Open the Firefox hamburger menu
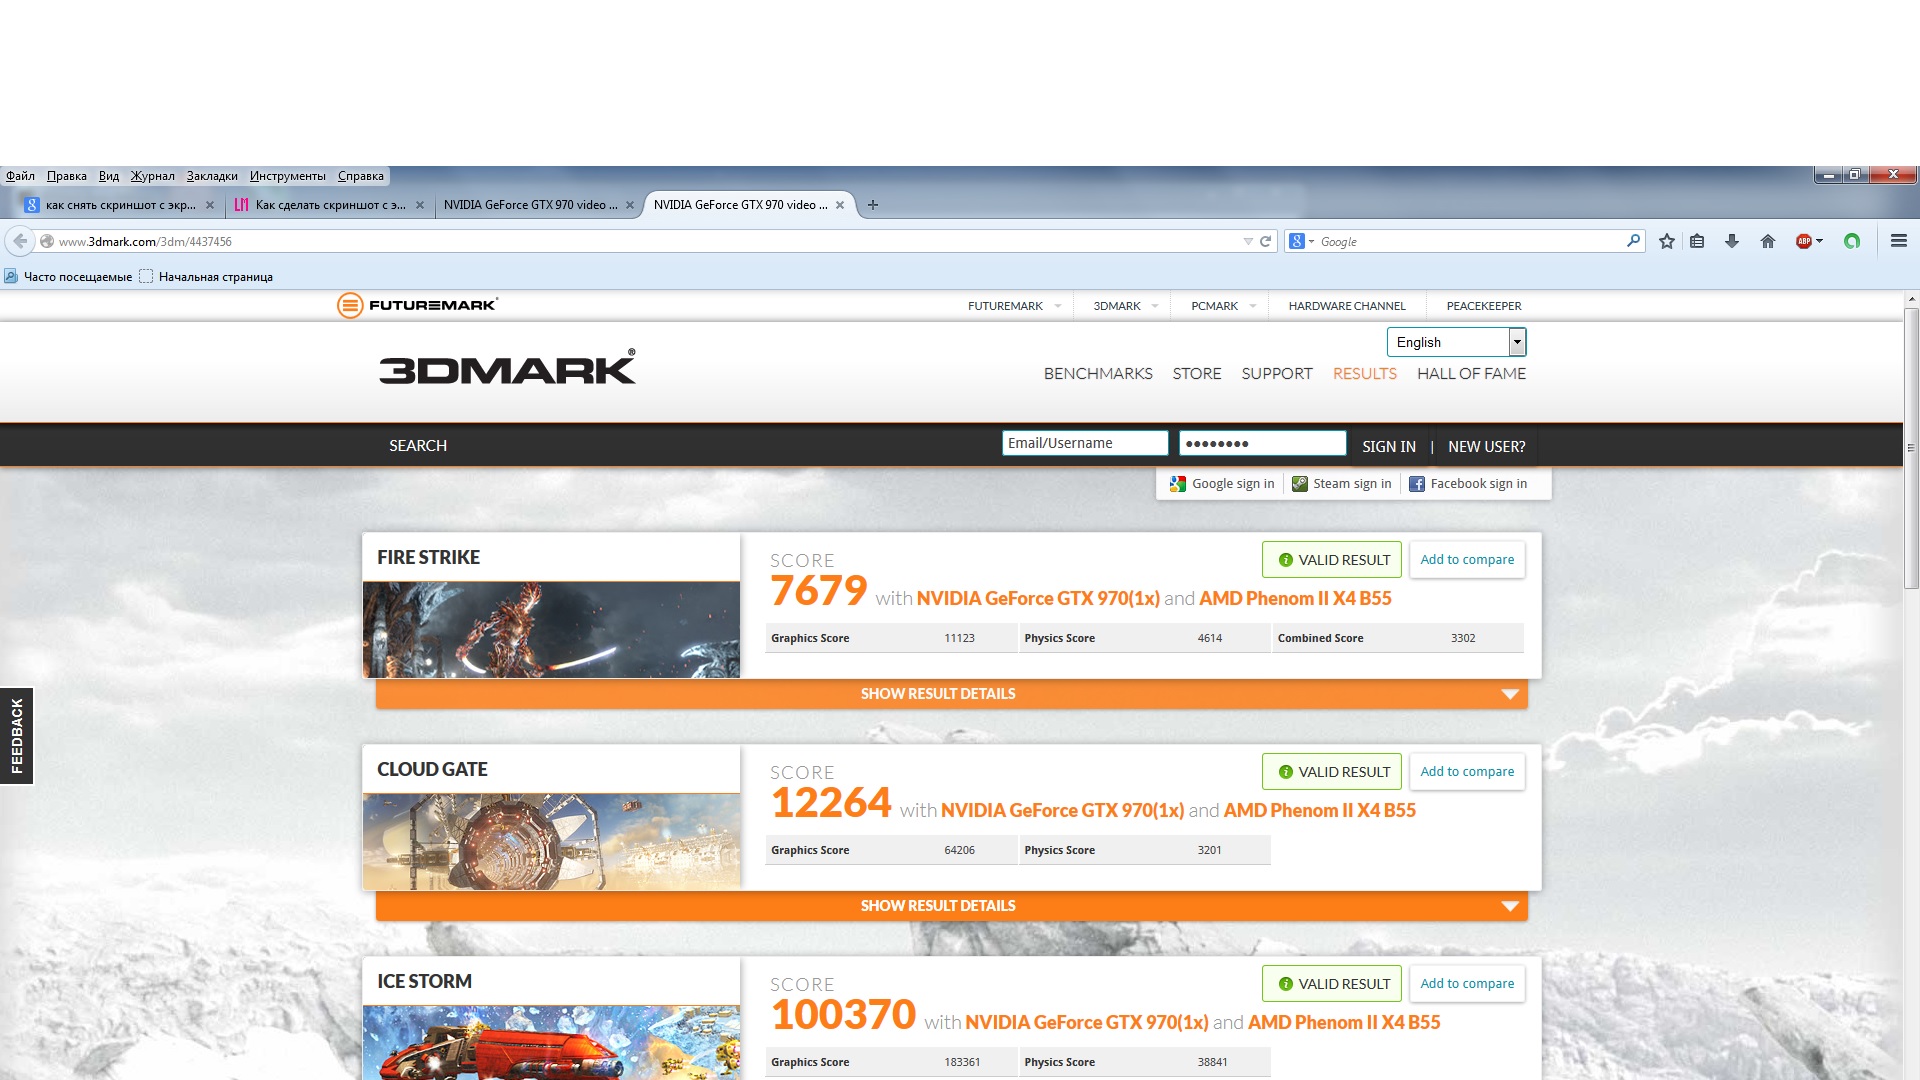The height and width of the screenshot is (1080, 1920). 1898,241
